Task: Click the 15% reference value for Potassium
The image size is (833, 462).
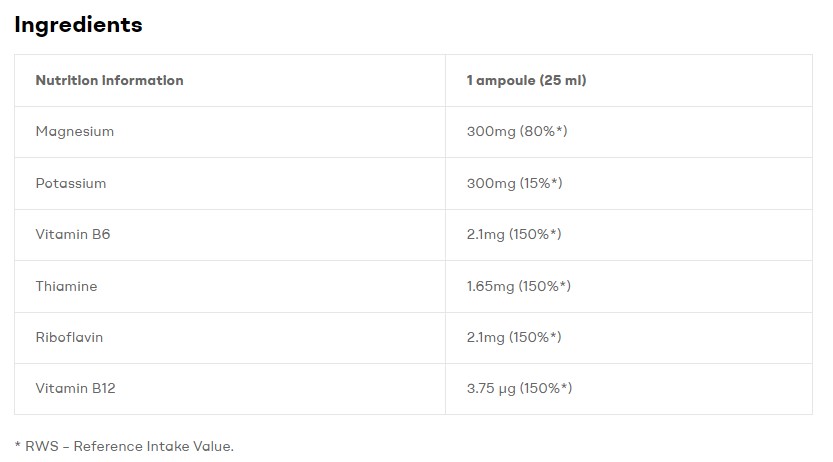Action: pos(540,183)
